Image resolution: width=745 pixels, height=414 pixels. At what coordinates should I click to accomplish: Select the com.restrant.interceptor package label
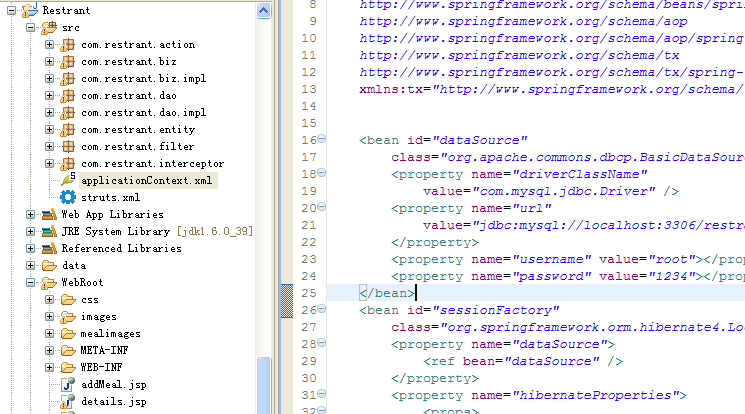pos(153,164)
